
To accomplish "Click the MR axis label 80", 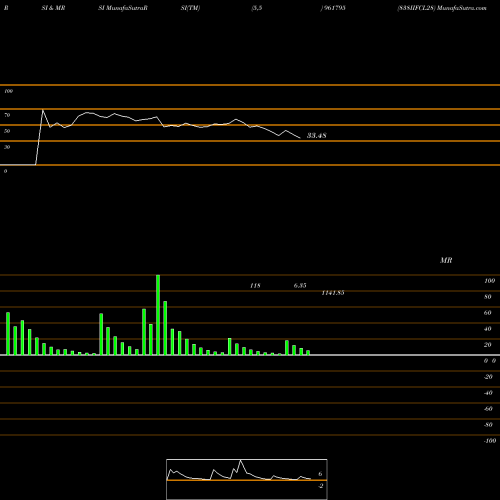I will (x=488, y=297).
